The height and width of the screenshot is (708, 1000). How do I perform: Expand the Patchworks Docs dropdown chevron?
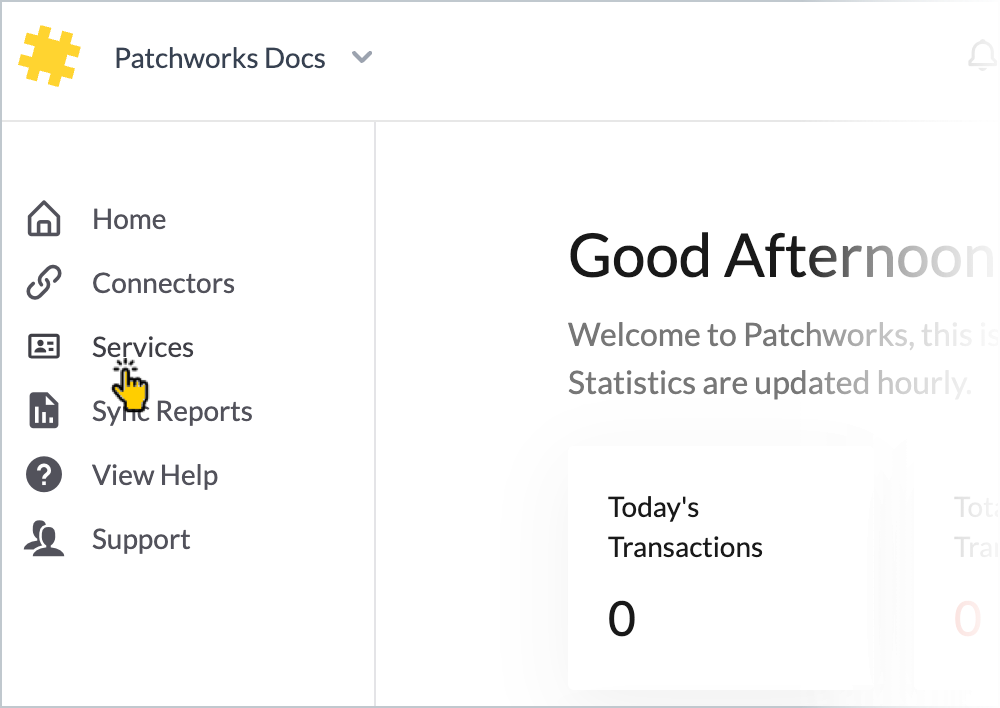click(x=362, y=58)
